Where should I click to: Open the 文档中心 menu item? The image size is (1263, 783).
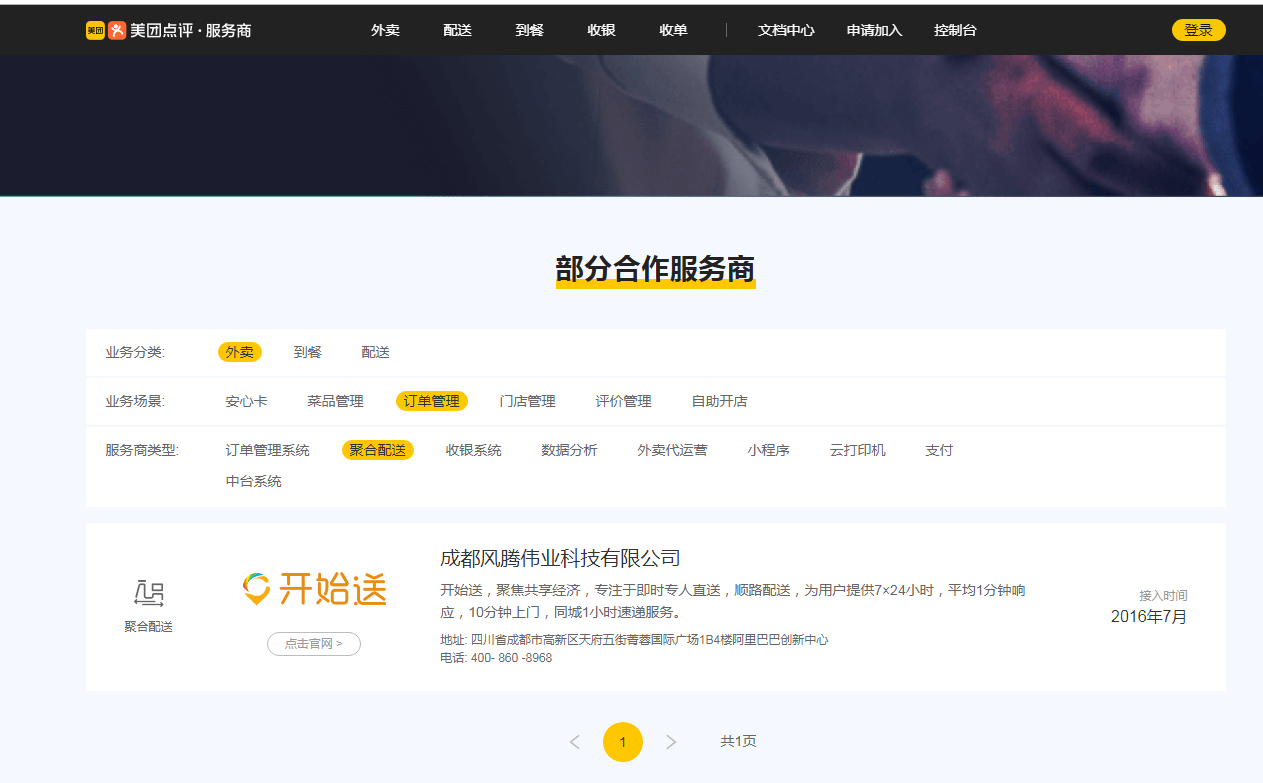point(787,30)
